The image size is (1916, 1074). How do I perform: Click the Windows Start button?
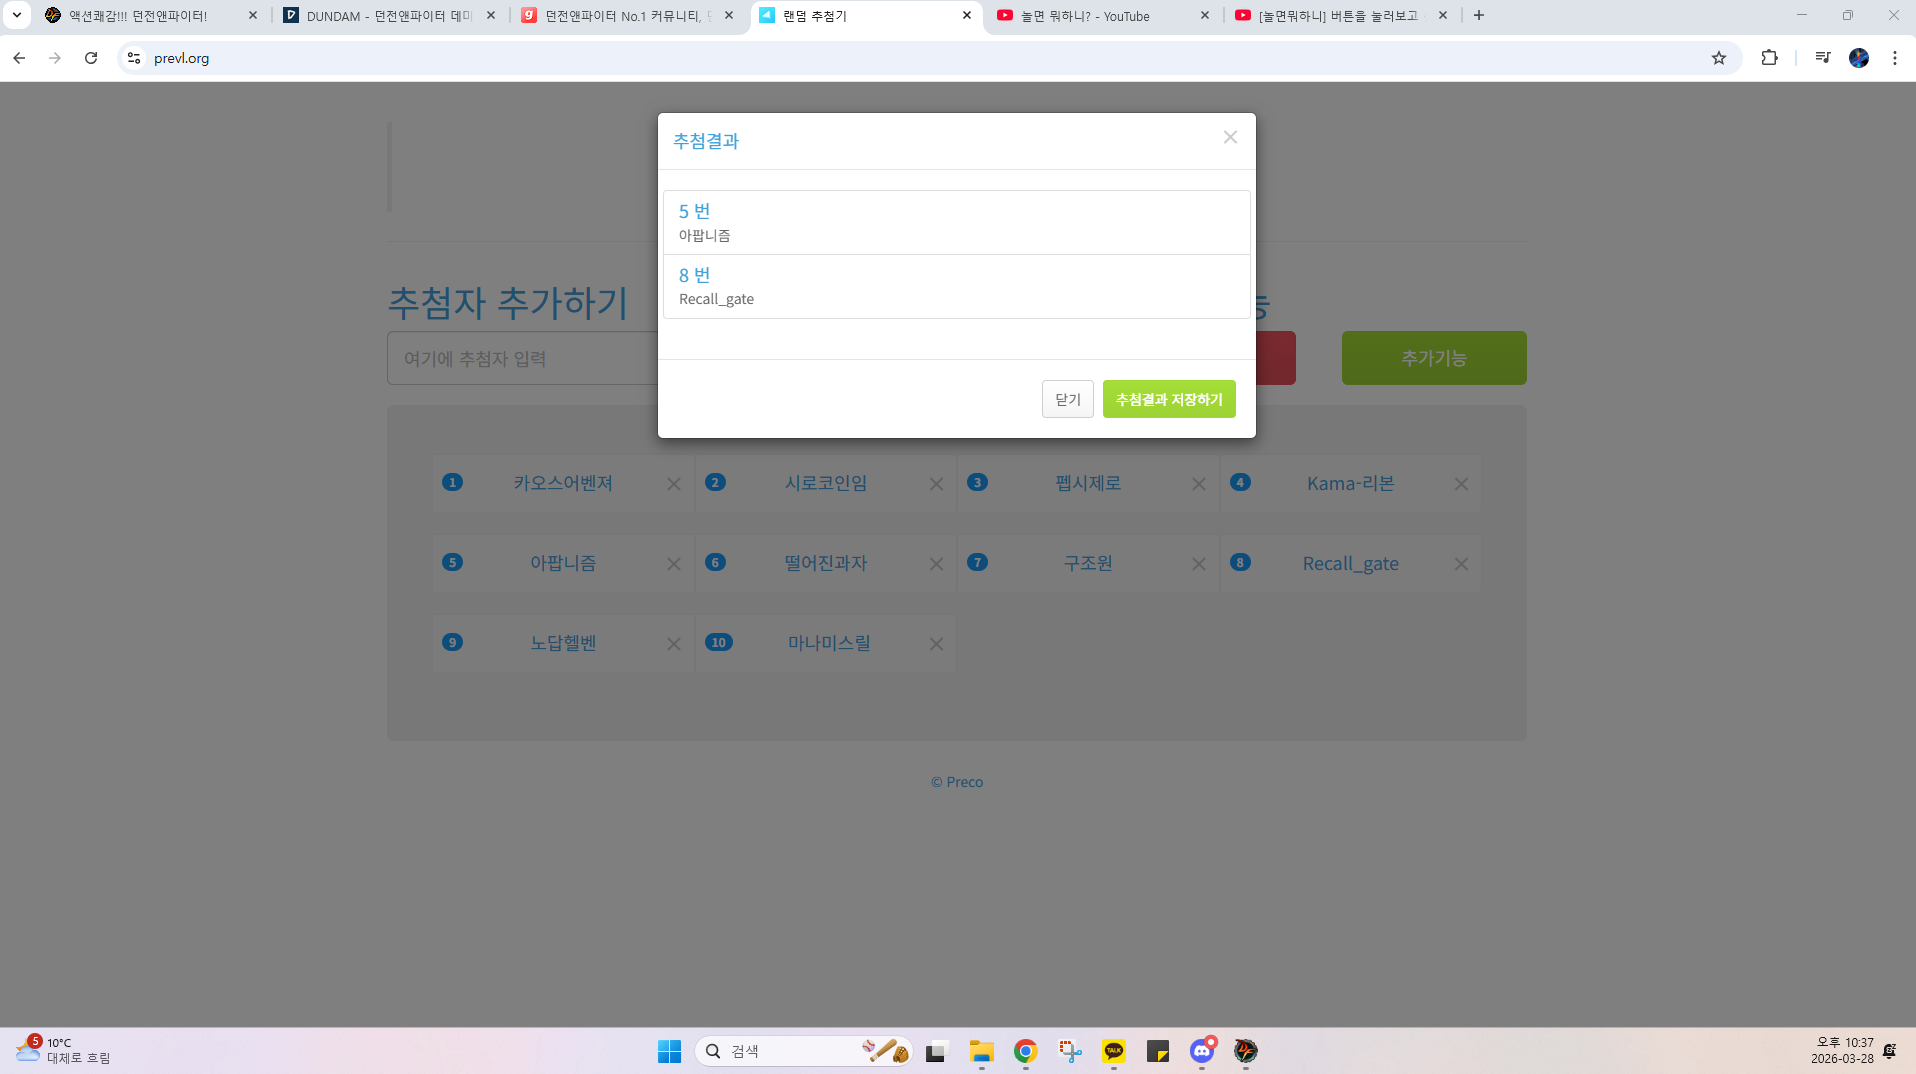pos(669,1051)
